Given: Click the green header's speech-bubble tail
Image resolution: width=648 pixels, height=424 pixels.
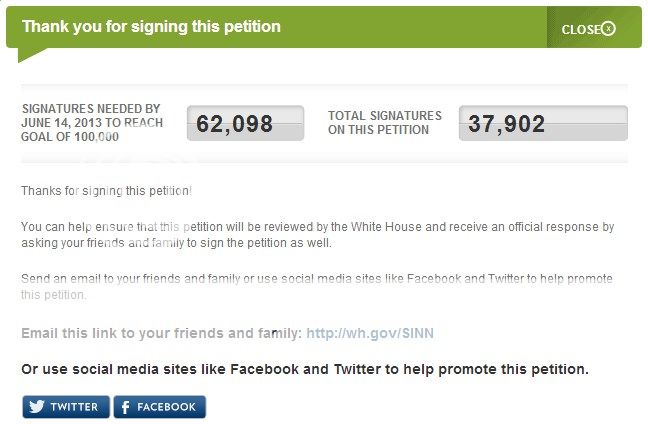Looking at the screenshot, I should 28,54.
